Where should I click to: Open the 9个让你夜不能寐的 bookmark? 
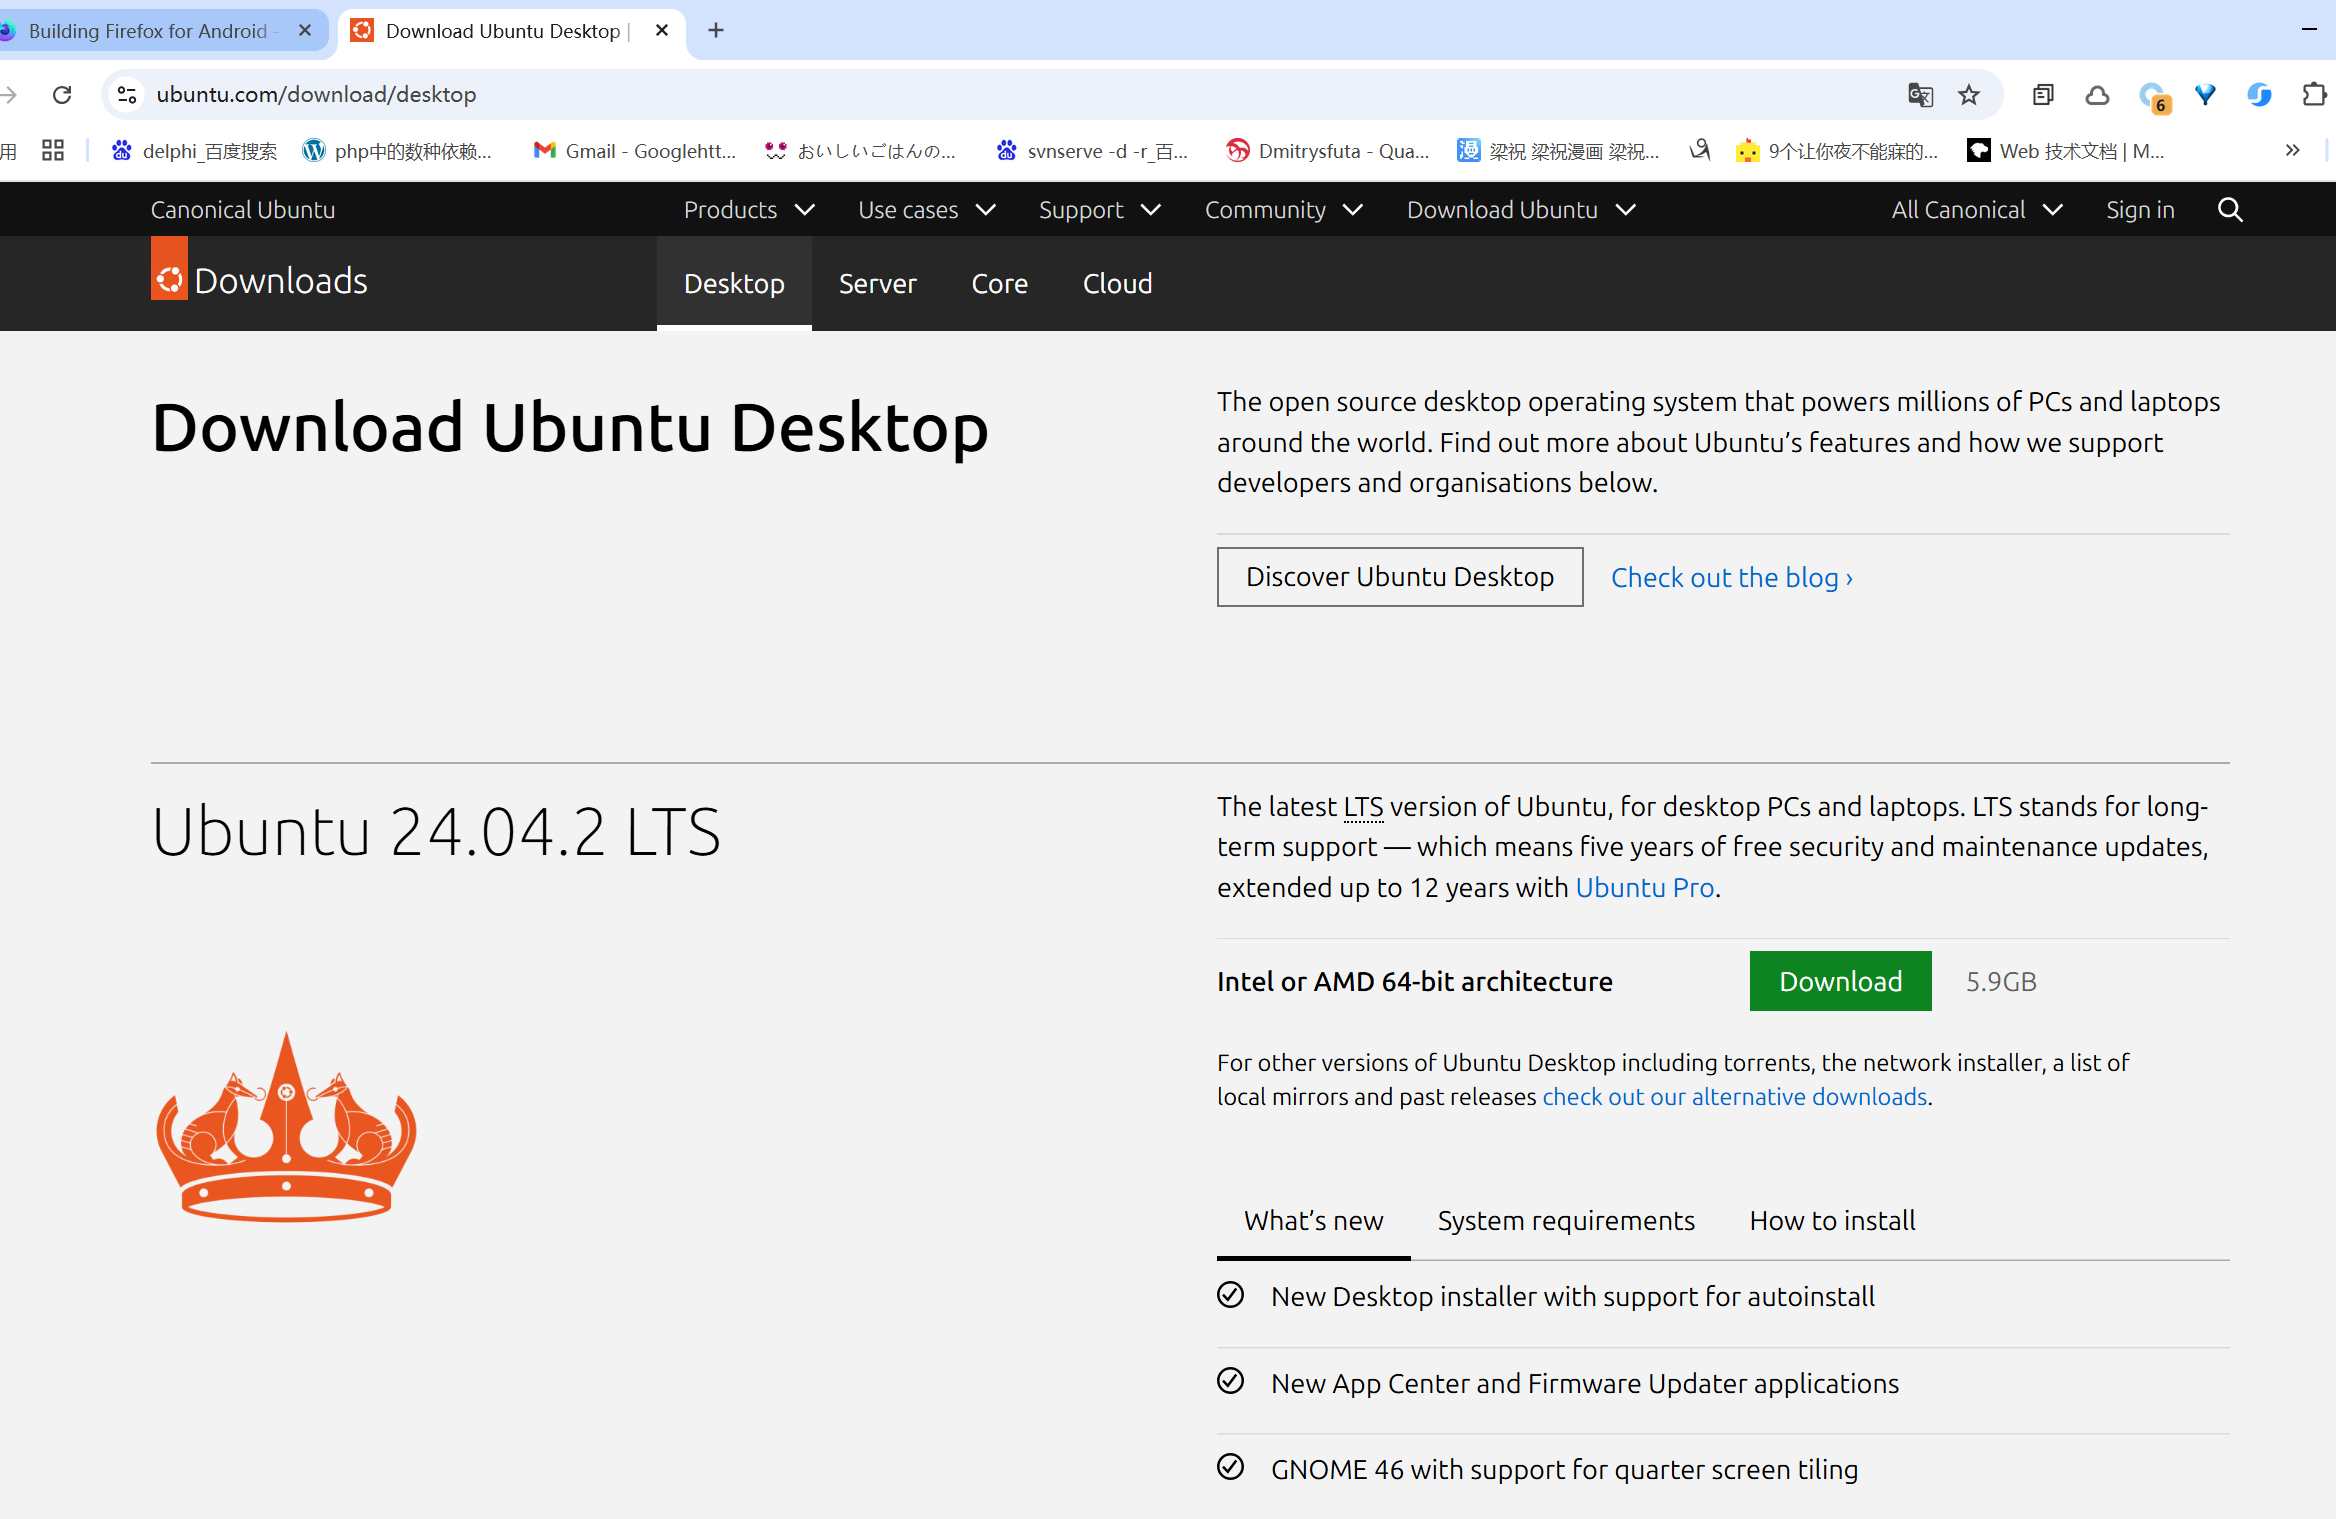tap(1837, 151)
